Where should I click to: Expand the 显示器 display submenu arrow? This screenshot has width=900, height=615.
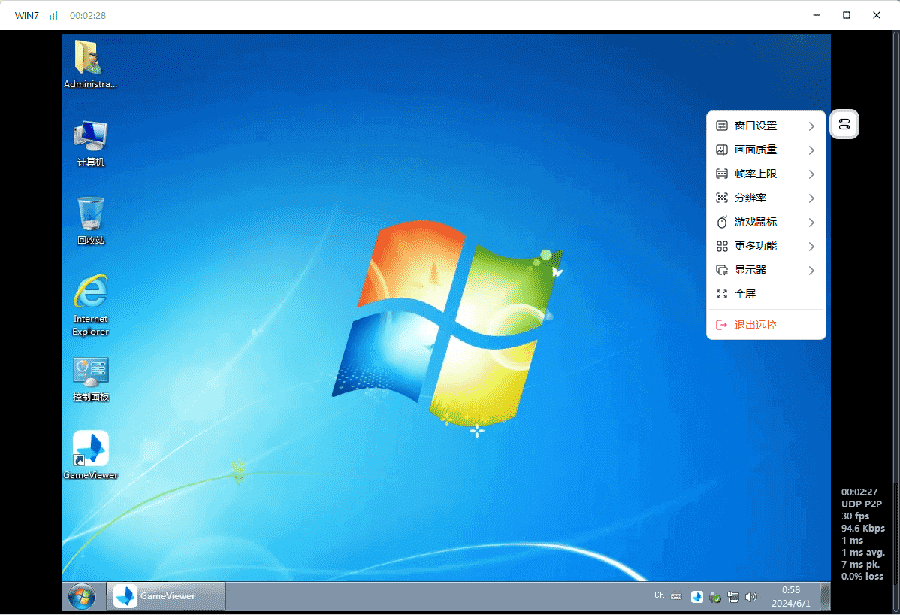811,270
